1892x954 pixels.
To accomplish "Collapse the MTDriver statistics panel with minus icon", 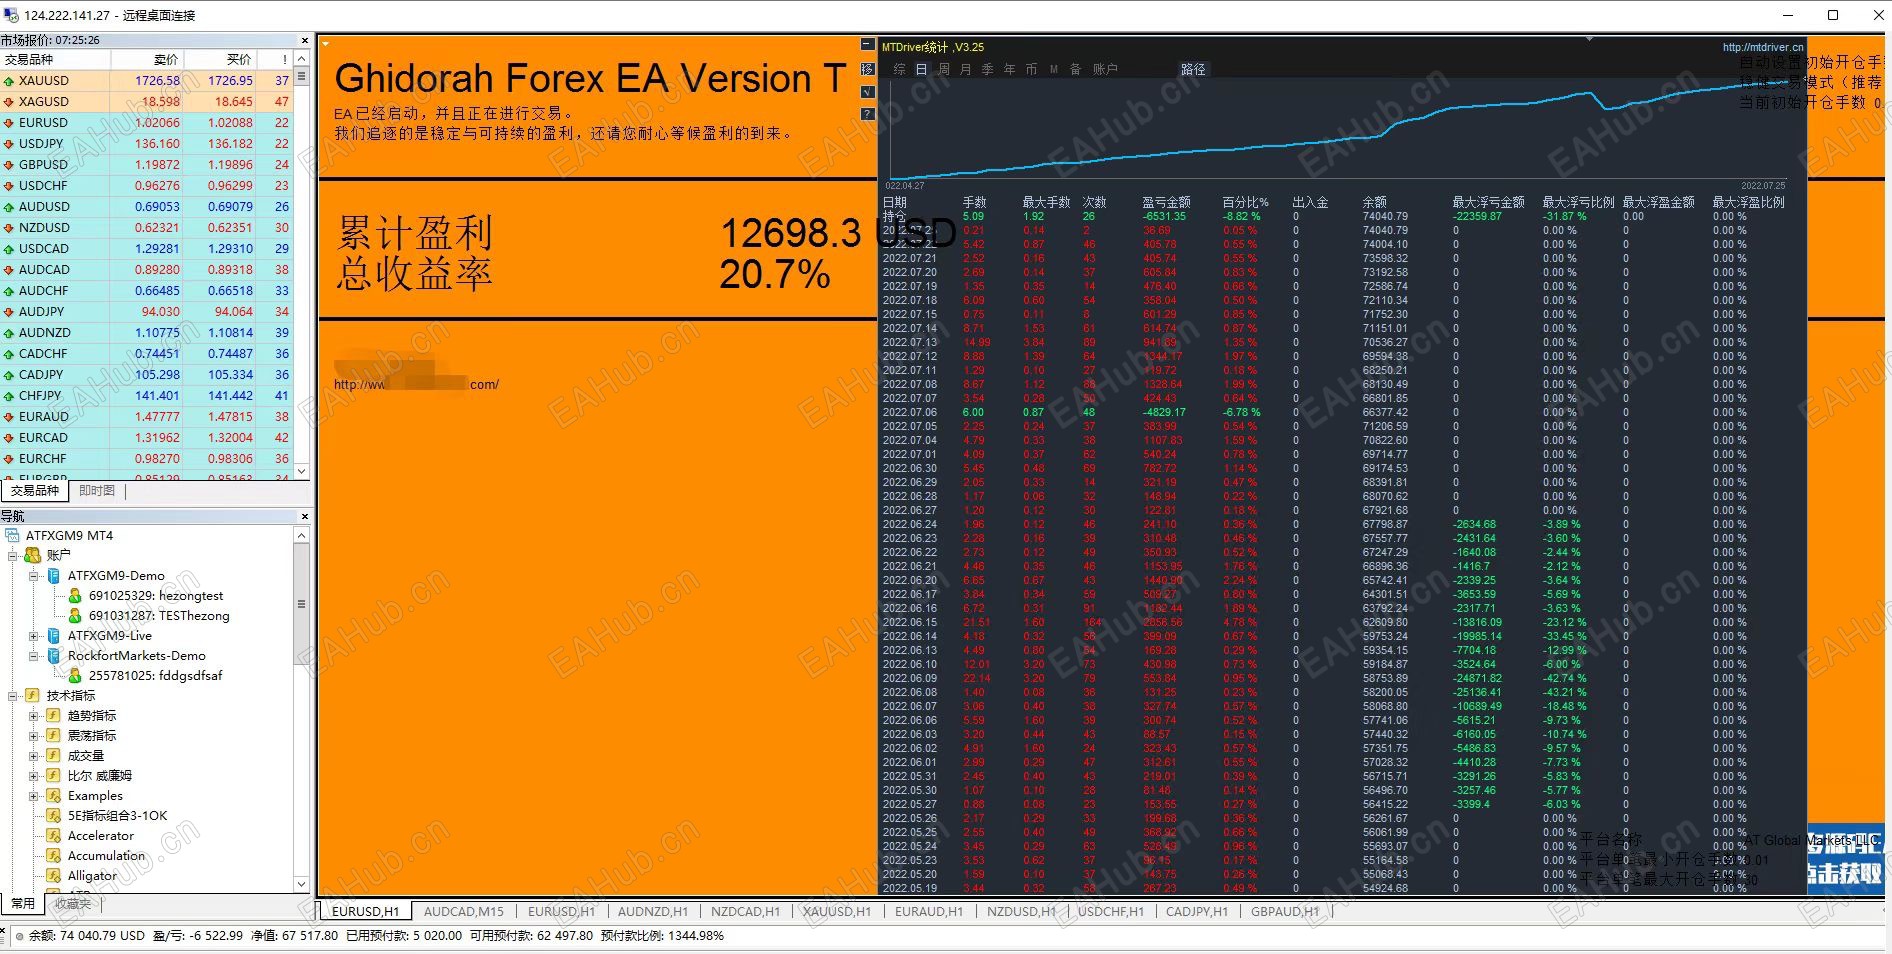I will pyautogui.click(x=867, y=45).
